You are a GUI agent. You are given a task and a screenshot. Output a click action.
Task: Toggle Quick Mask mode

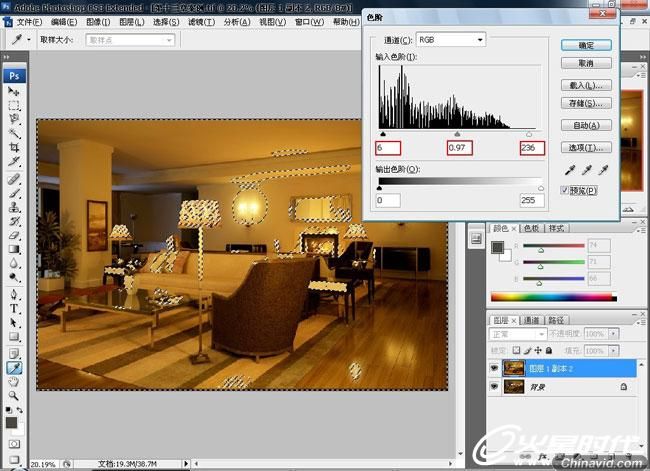click(14, 444)
